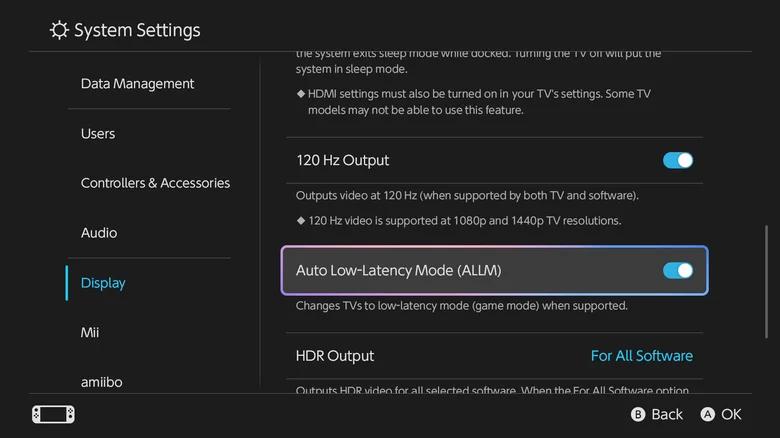Viewport: 780px width, 438px height.
Task: Open Controllers & Accessories settings
Action: [155, 183]
